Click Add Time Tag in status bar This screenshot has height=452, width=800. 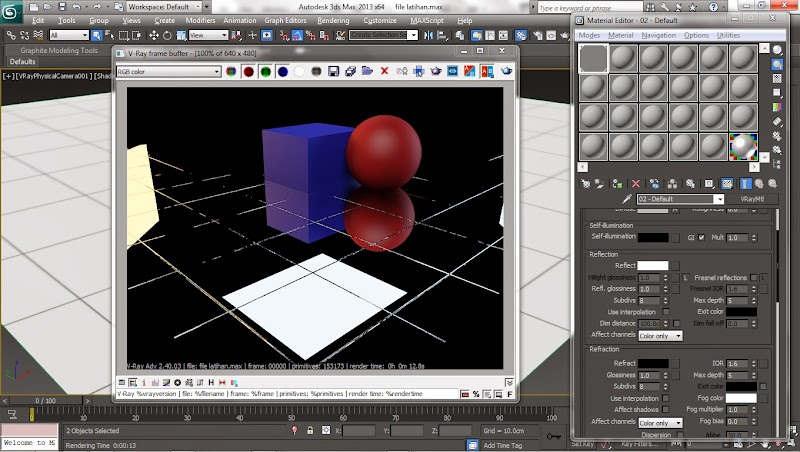click(x=503, y=445)
